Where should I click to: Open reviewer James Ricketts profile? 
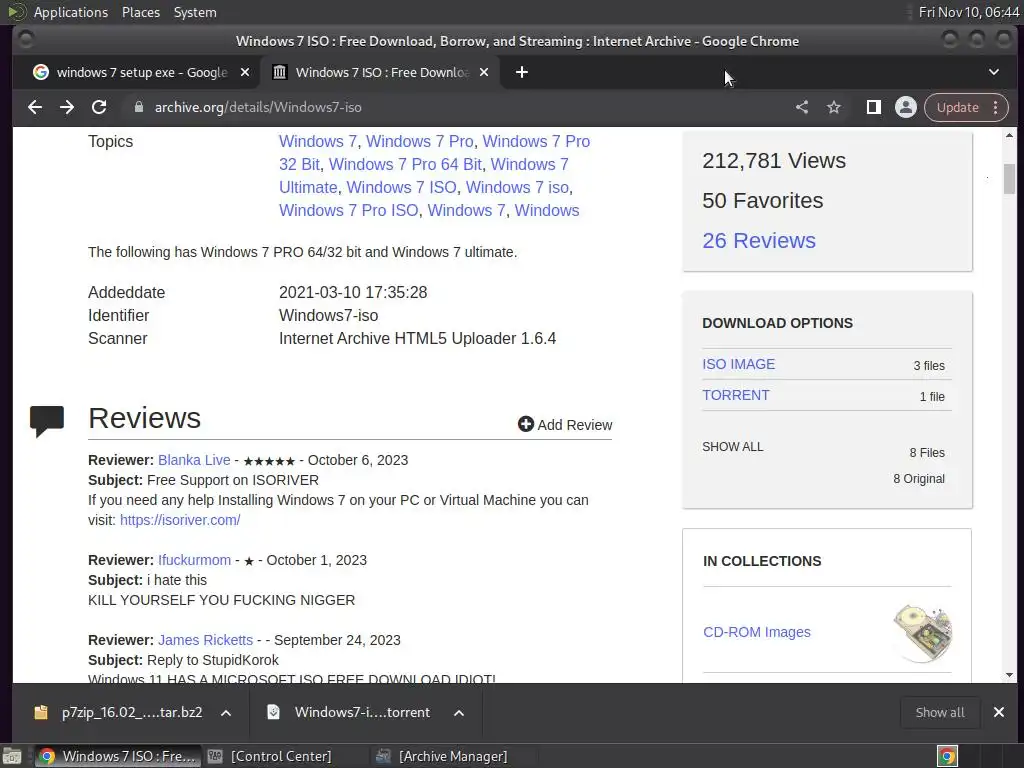[x=205, y=640]
